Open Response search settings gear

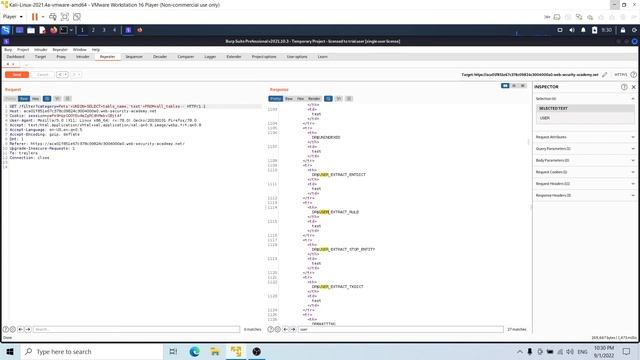278,329
